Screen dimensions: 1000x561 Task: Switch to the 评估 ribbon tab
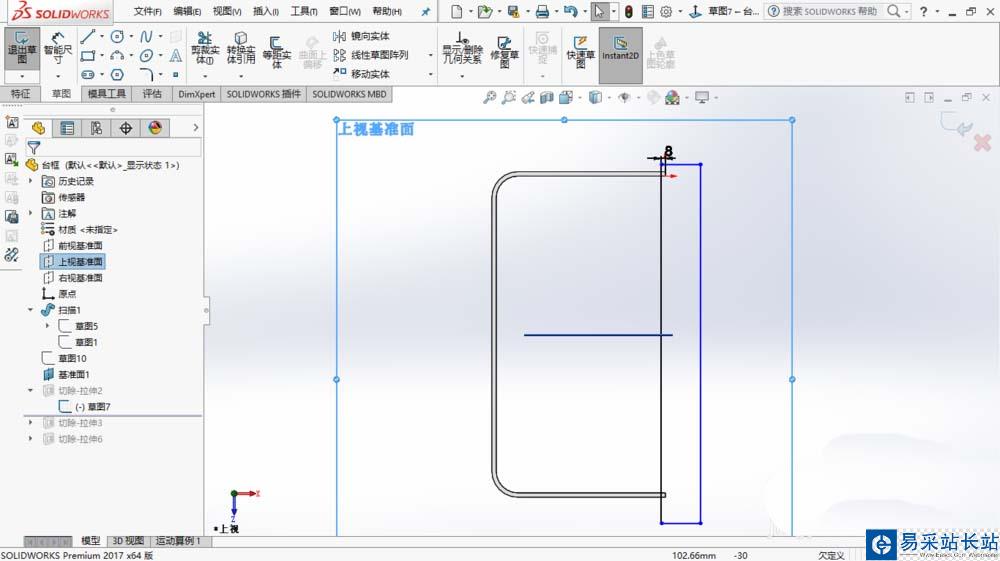[x=152, y=94]
